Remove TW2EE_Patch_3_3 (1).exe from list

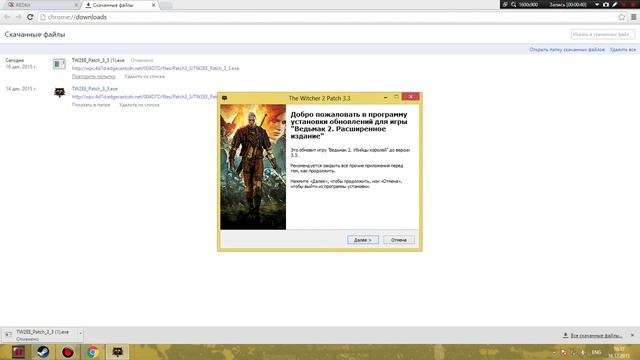144,76
